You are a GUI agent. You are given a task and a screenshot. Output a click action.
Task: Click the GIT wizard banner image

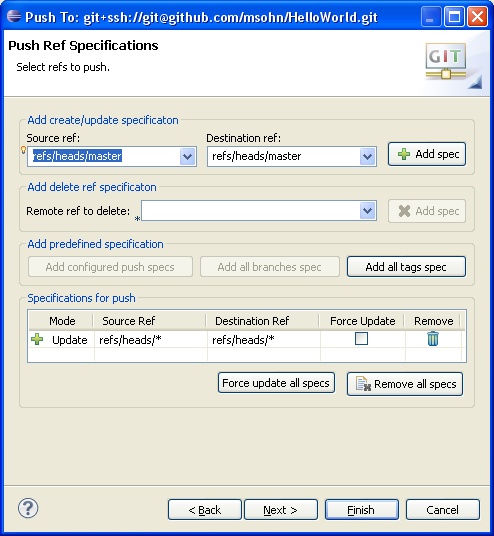[x=449, y=65]
